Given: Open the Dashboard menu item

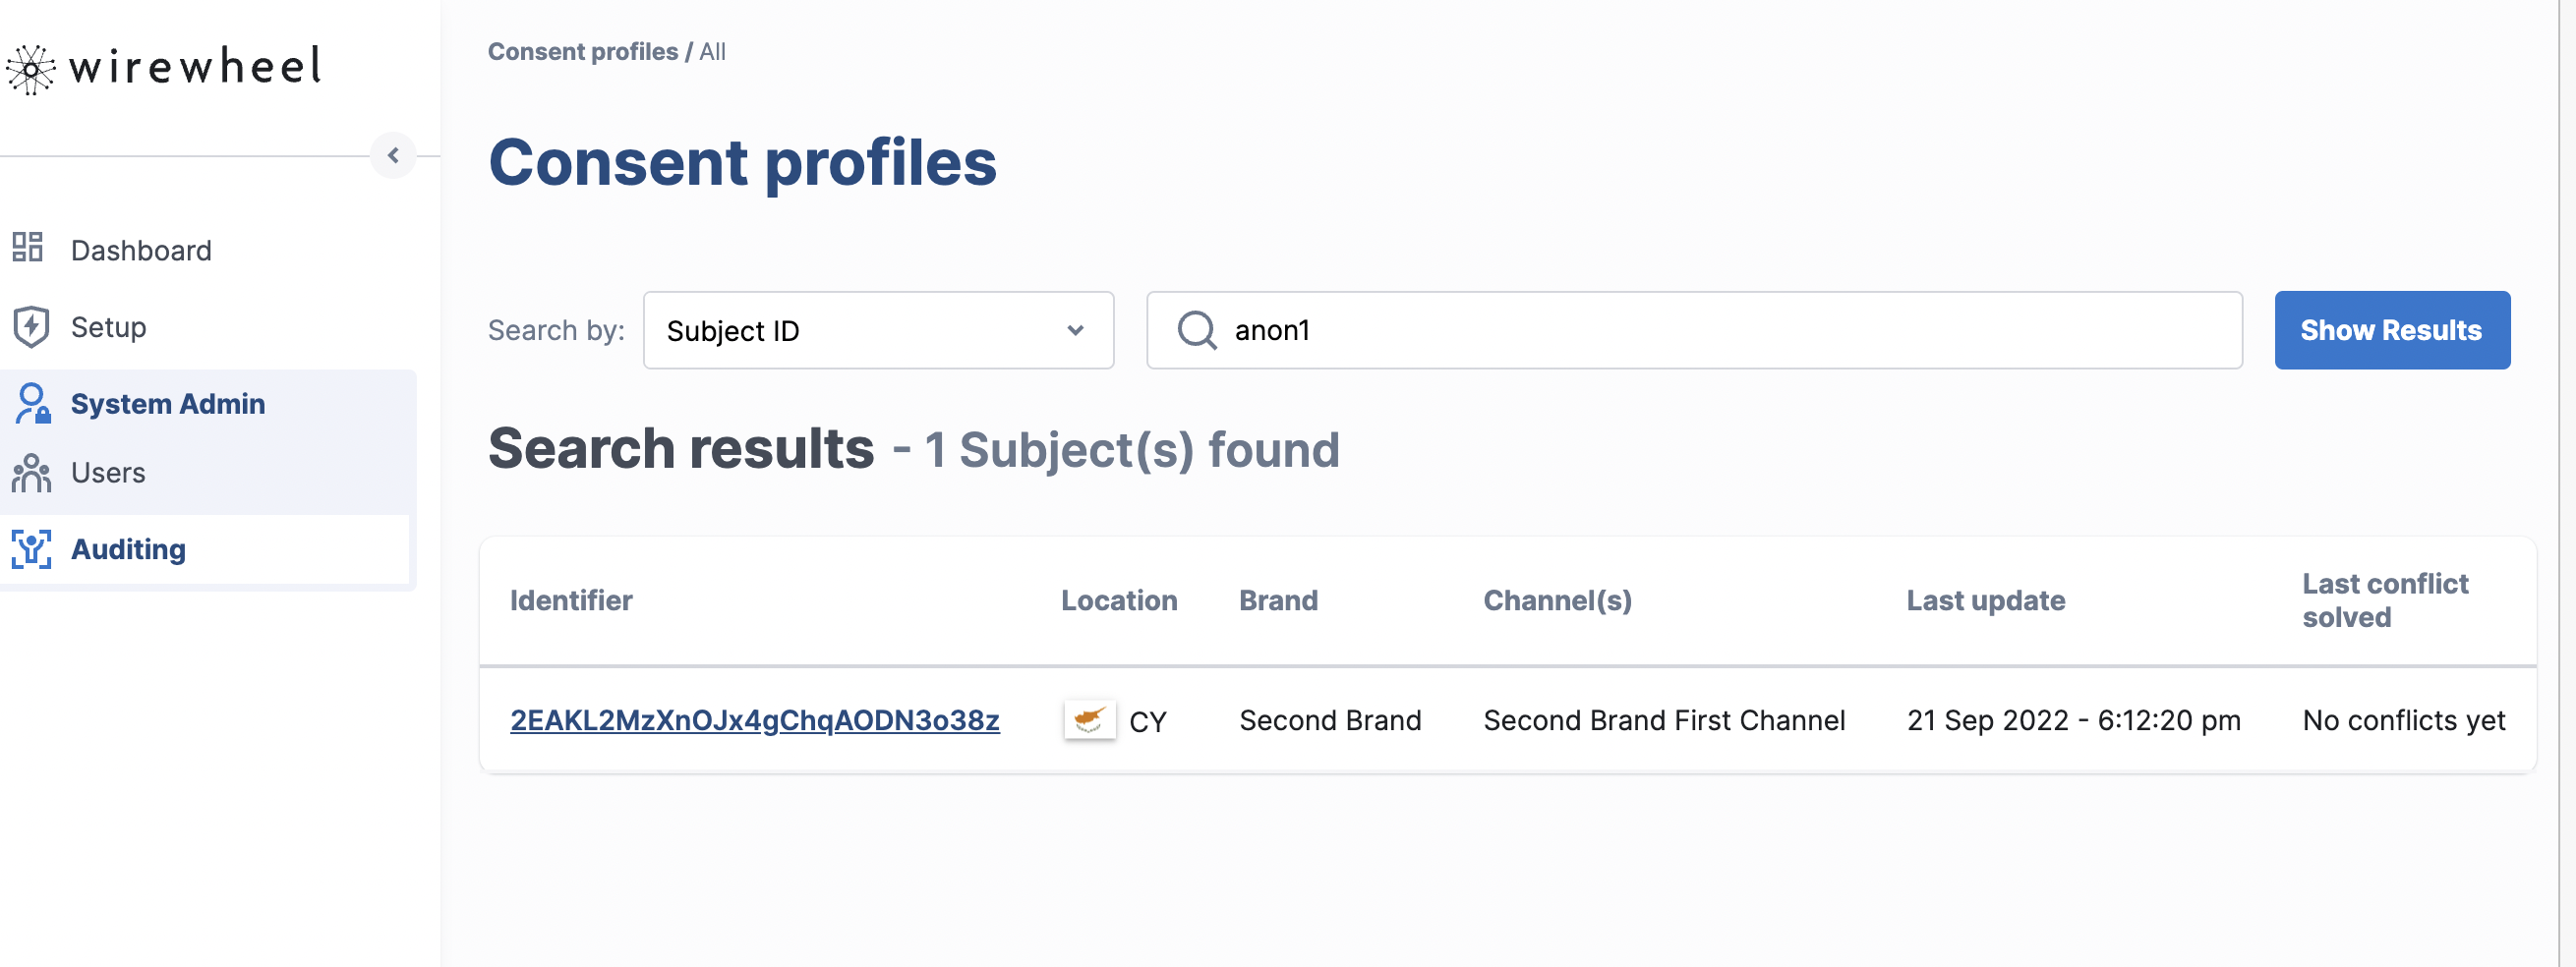Looking at the screenshot, I should click(x=141, y=250).
